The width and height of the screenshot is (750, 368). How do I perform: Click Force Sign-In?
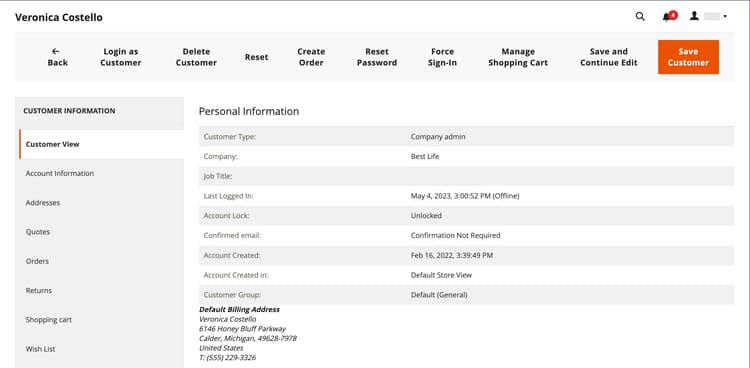click(x=442, y=57)
